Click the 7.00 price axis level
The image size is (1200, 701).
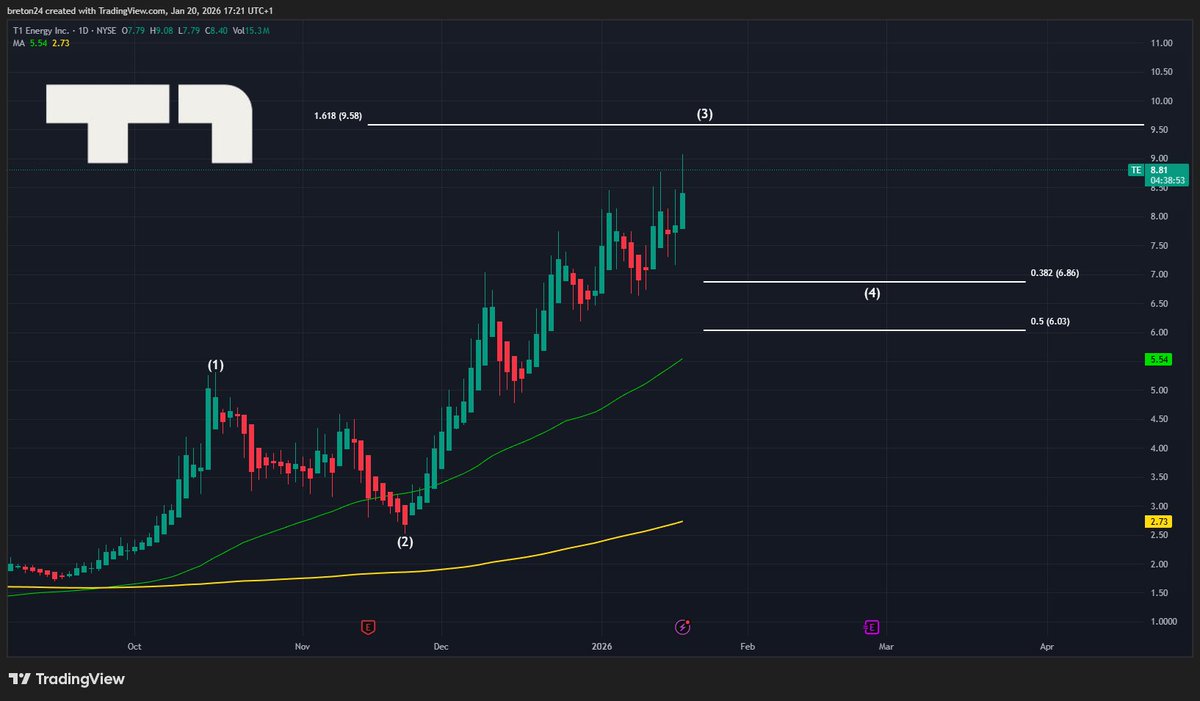point(1161,275)
